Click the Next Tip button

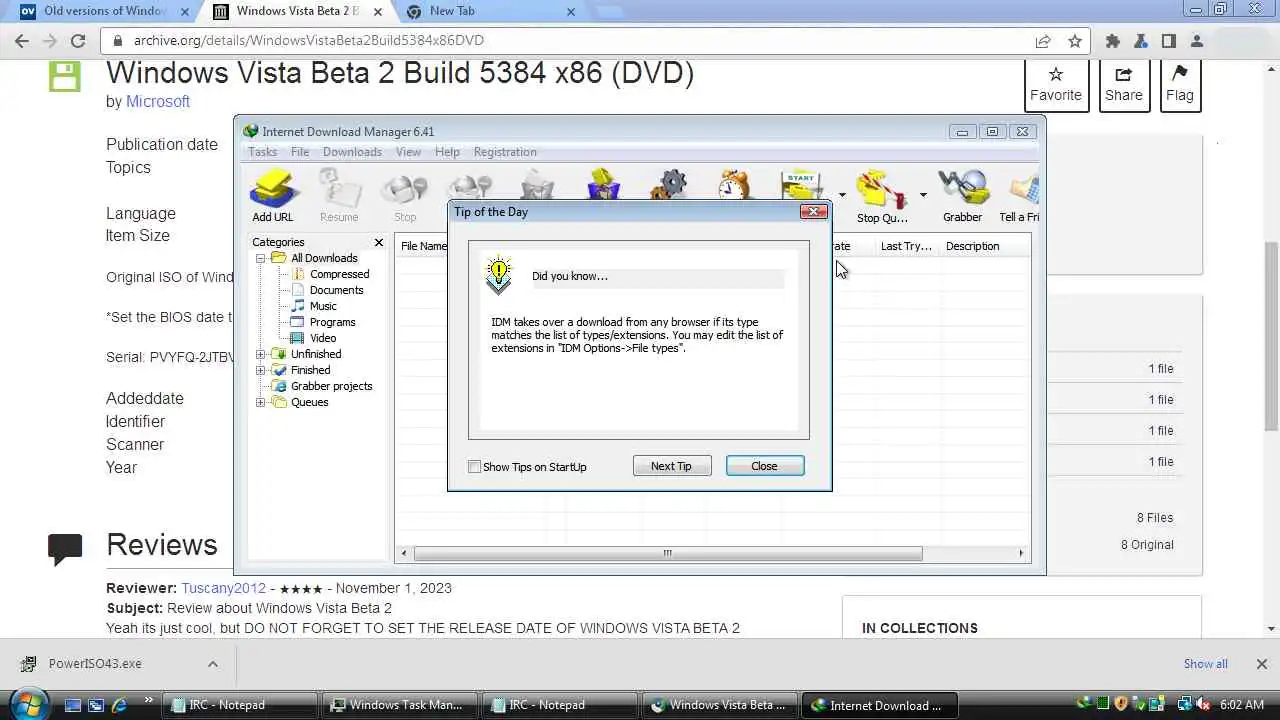671,466
